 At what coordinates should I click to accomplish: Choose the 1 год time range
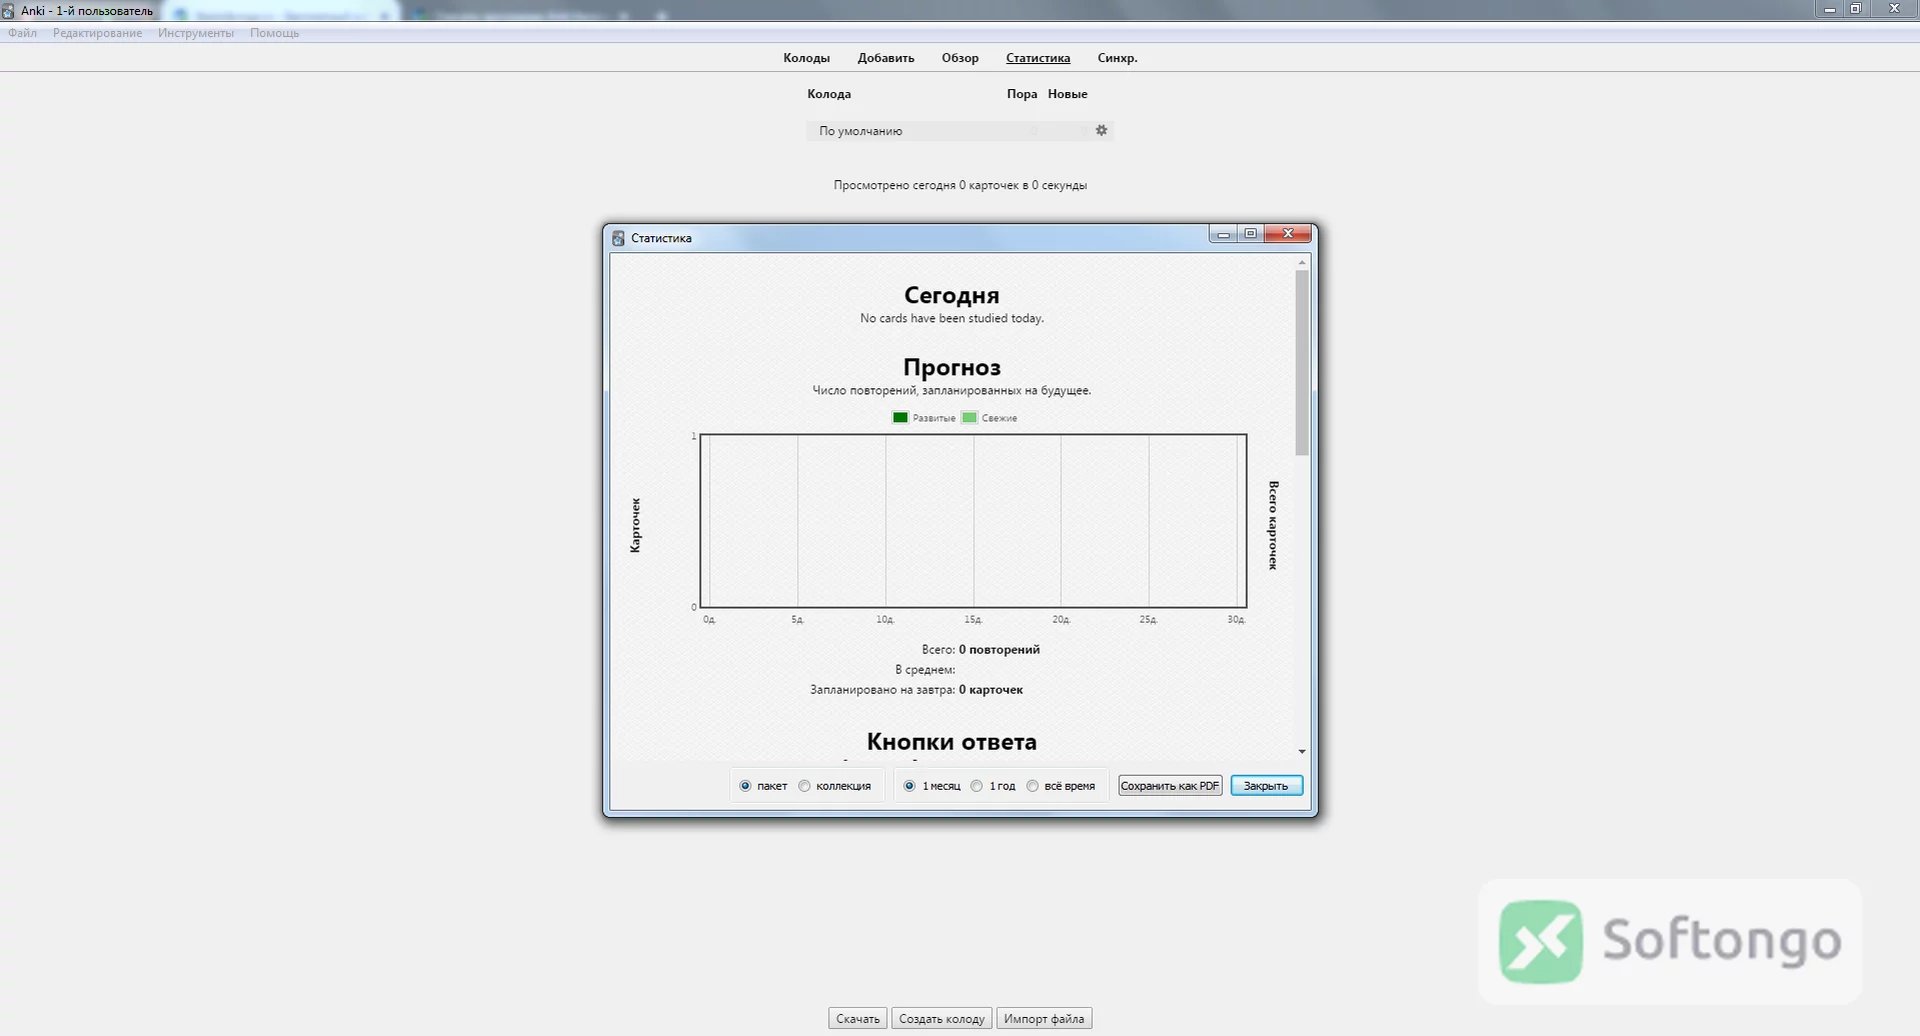977,786
